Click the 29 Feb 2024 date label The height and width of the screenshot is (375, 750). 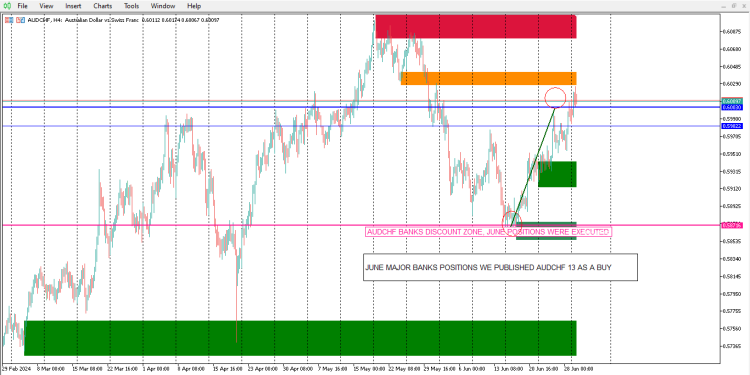pos(15,369)
